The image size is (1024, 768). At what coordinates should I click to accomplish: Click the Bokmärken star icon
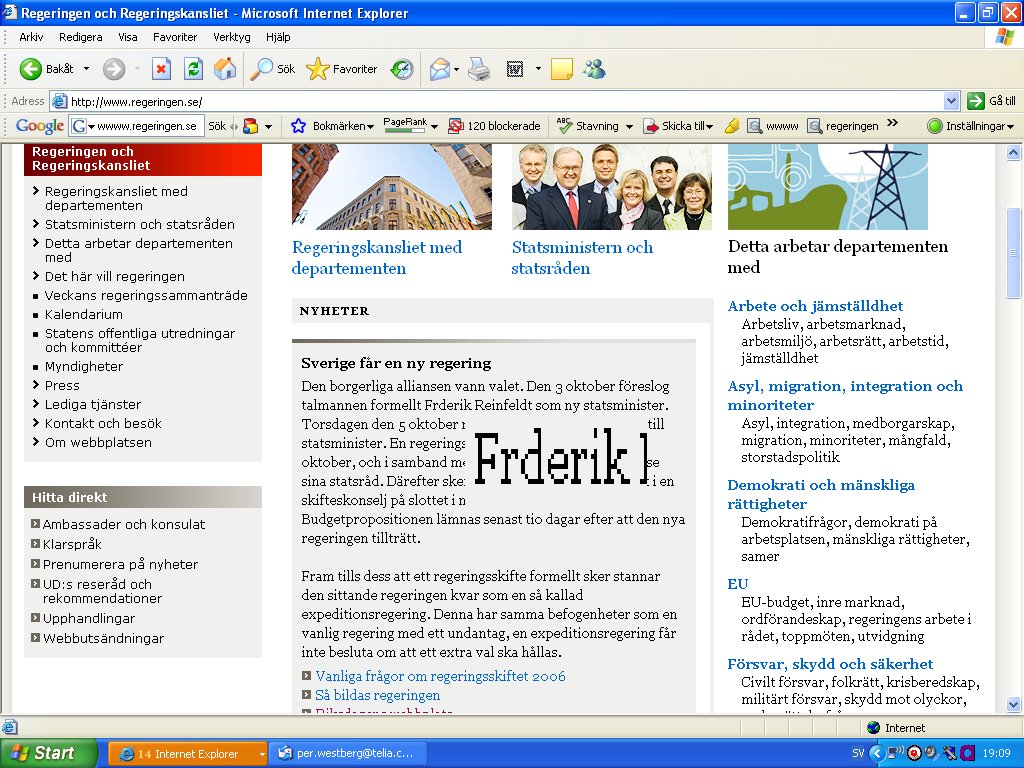[298, 126]
